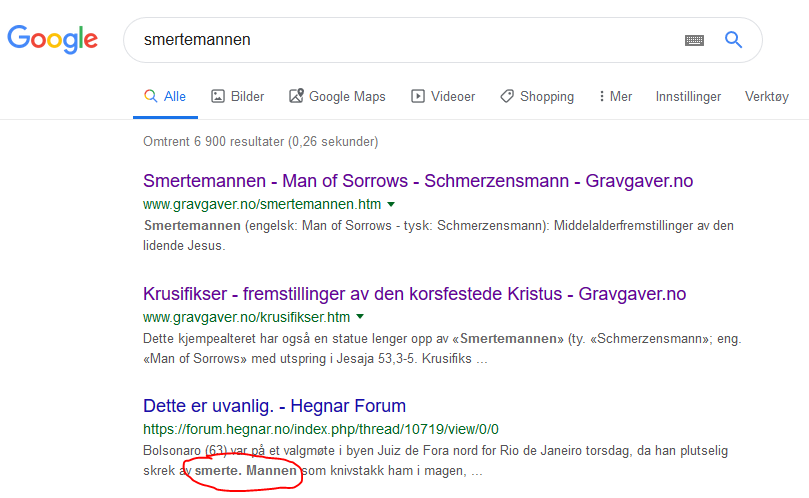Open the Krusifikser Gravgaver.no result link
The image size is (809, 498).
point(414,294)
